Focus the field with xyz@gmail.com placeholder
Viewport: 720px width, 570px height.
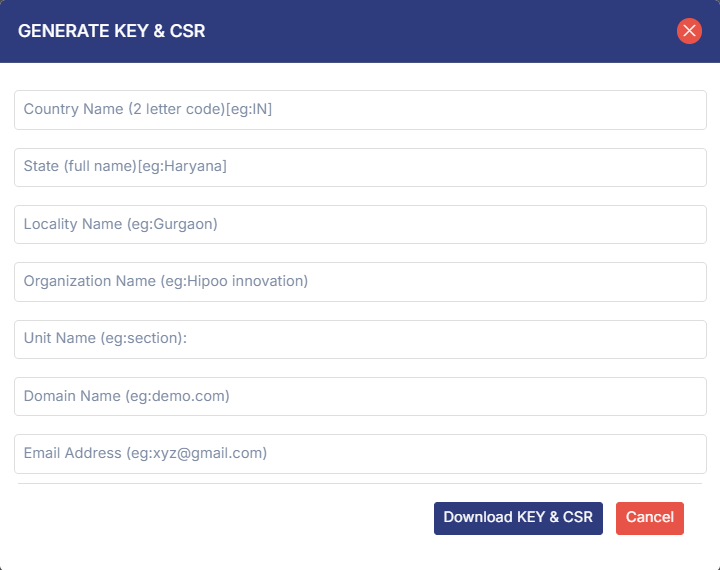pyautogui.click(x=360, y=454)
